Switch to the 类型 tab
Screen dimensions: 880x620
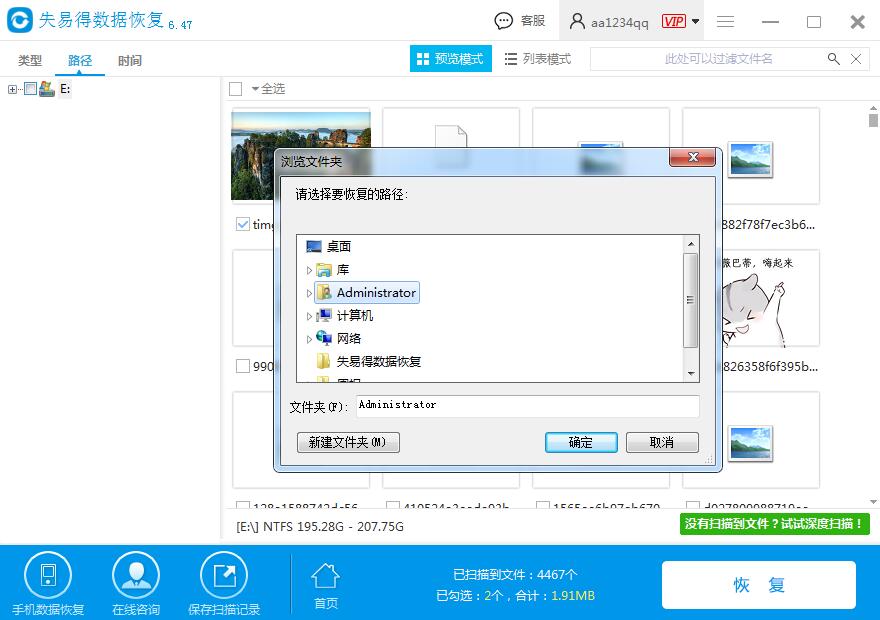point(29,60)
